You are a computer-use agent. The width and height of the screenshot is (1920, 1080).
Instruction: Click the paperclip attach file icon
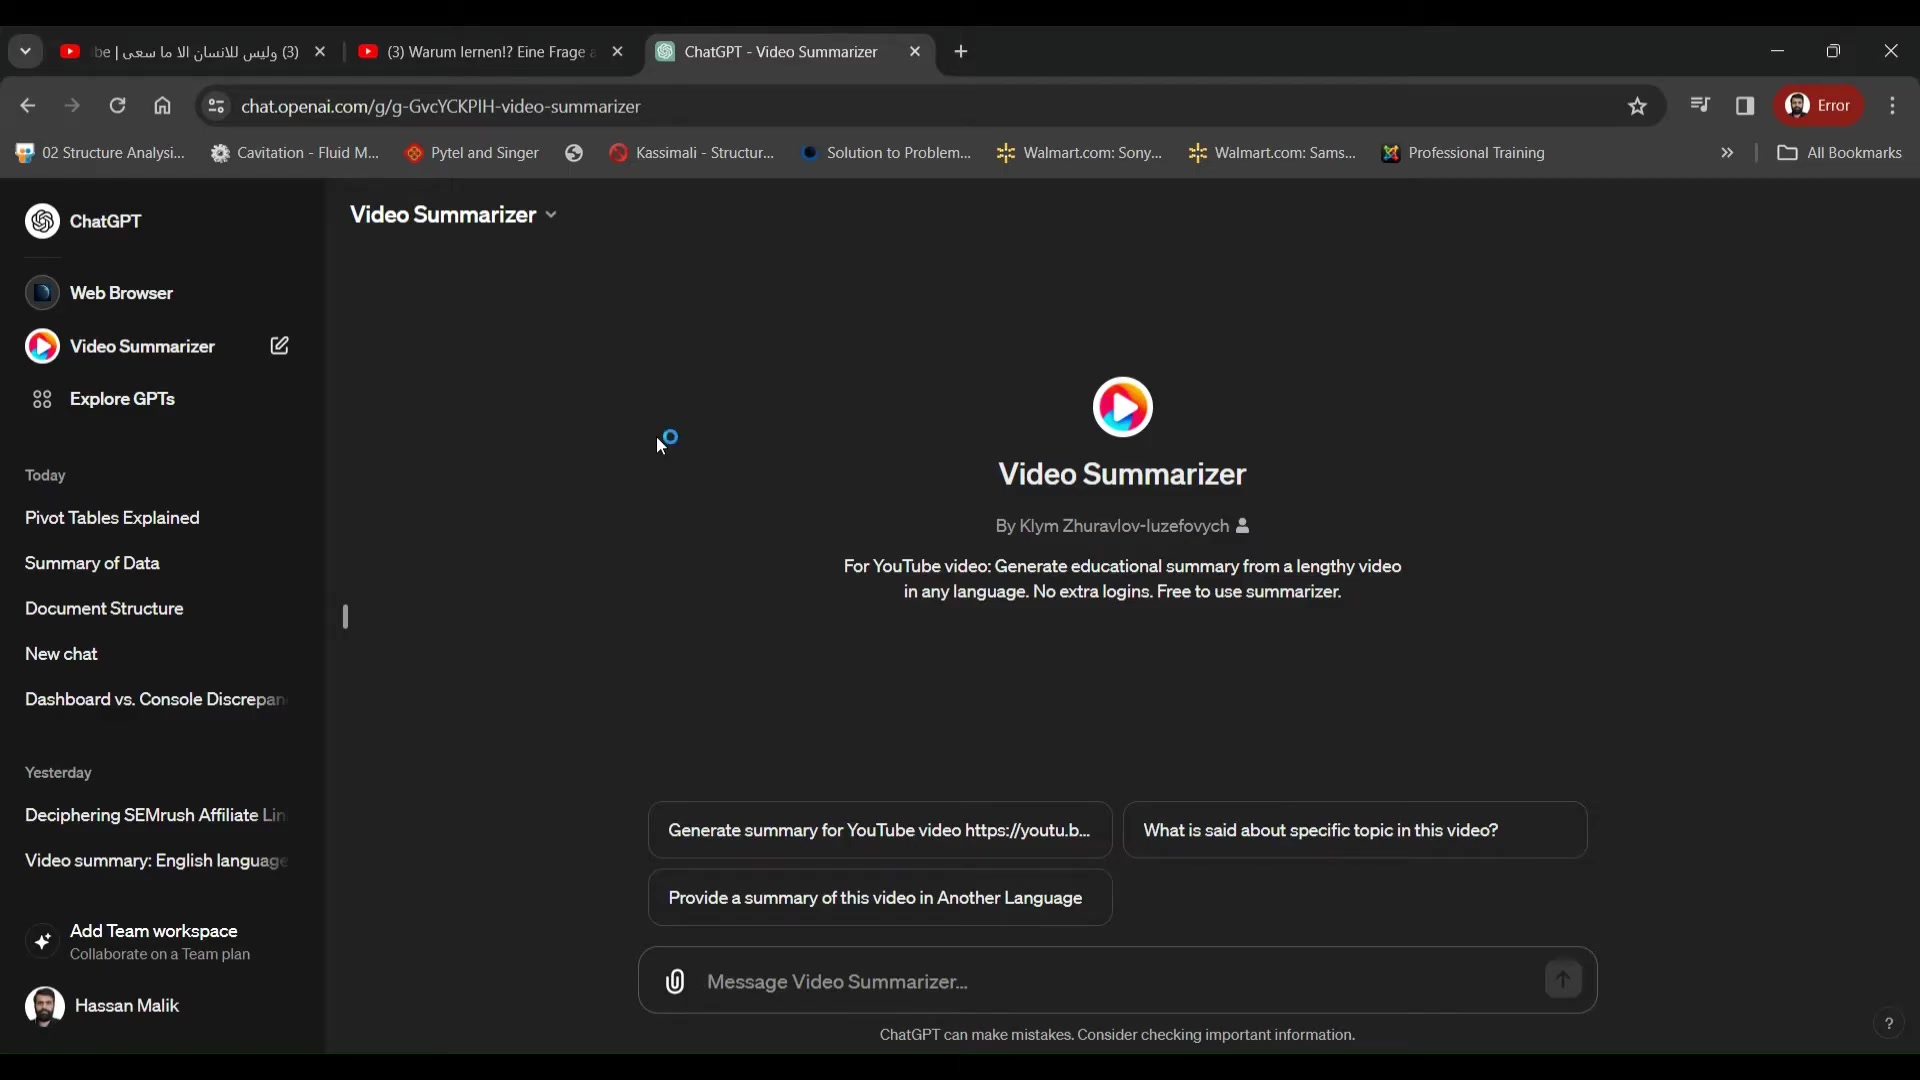pyautogui.click(x=676, y=981)
